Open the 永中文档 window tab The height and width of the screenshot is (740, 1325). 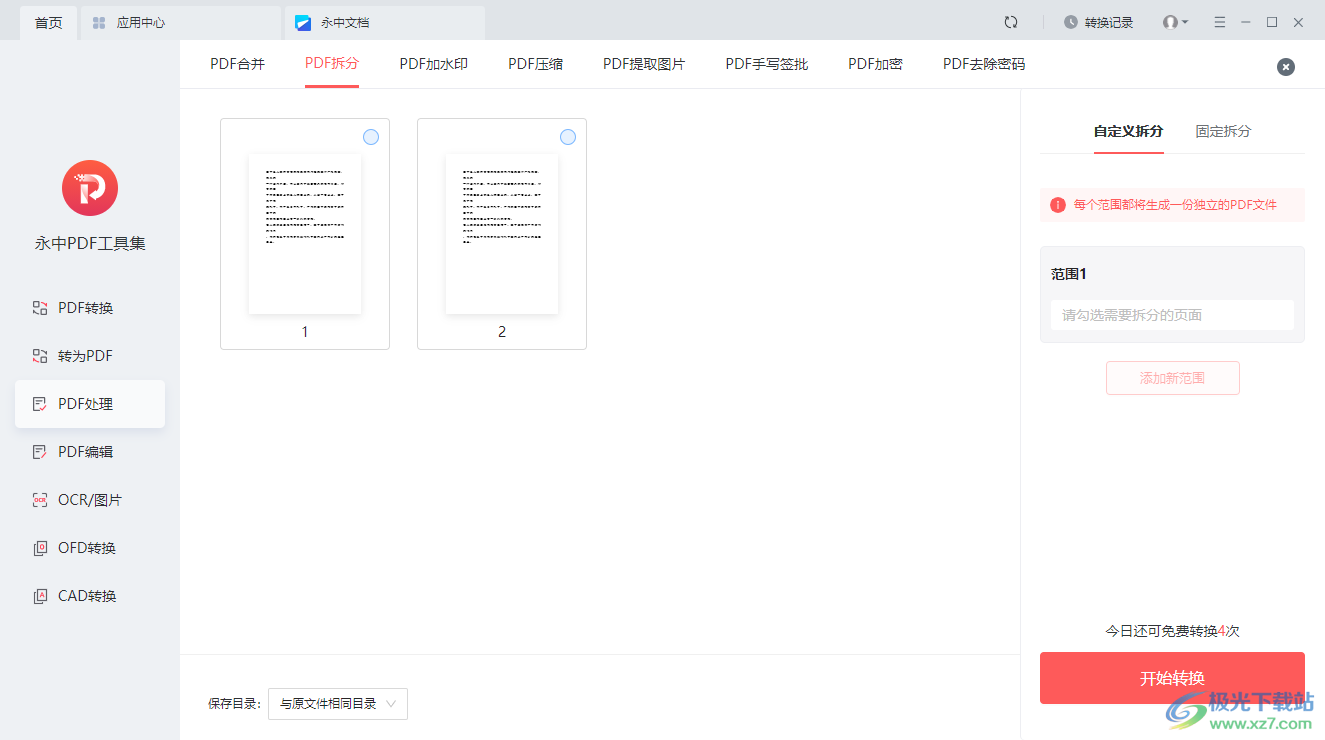[385, 22]
